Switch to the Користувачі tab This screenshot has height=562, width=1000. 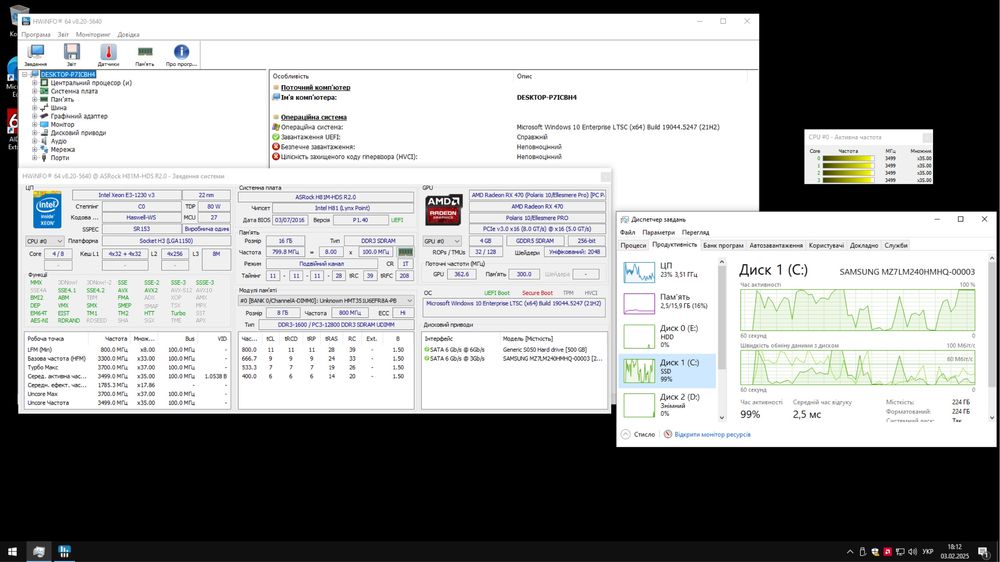click(x=826, y=246)
